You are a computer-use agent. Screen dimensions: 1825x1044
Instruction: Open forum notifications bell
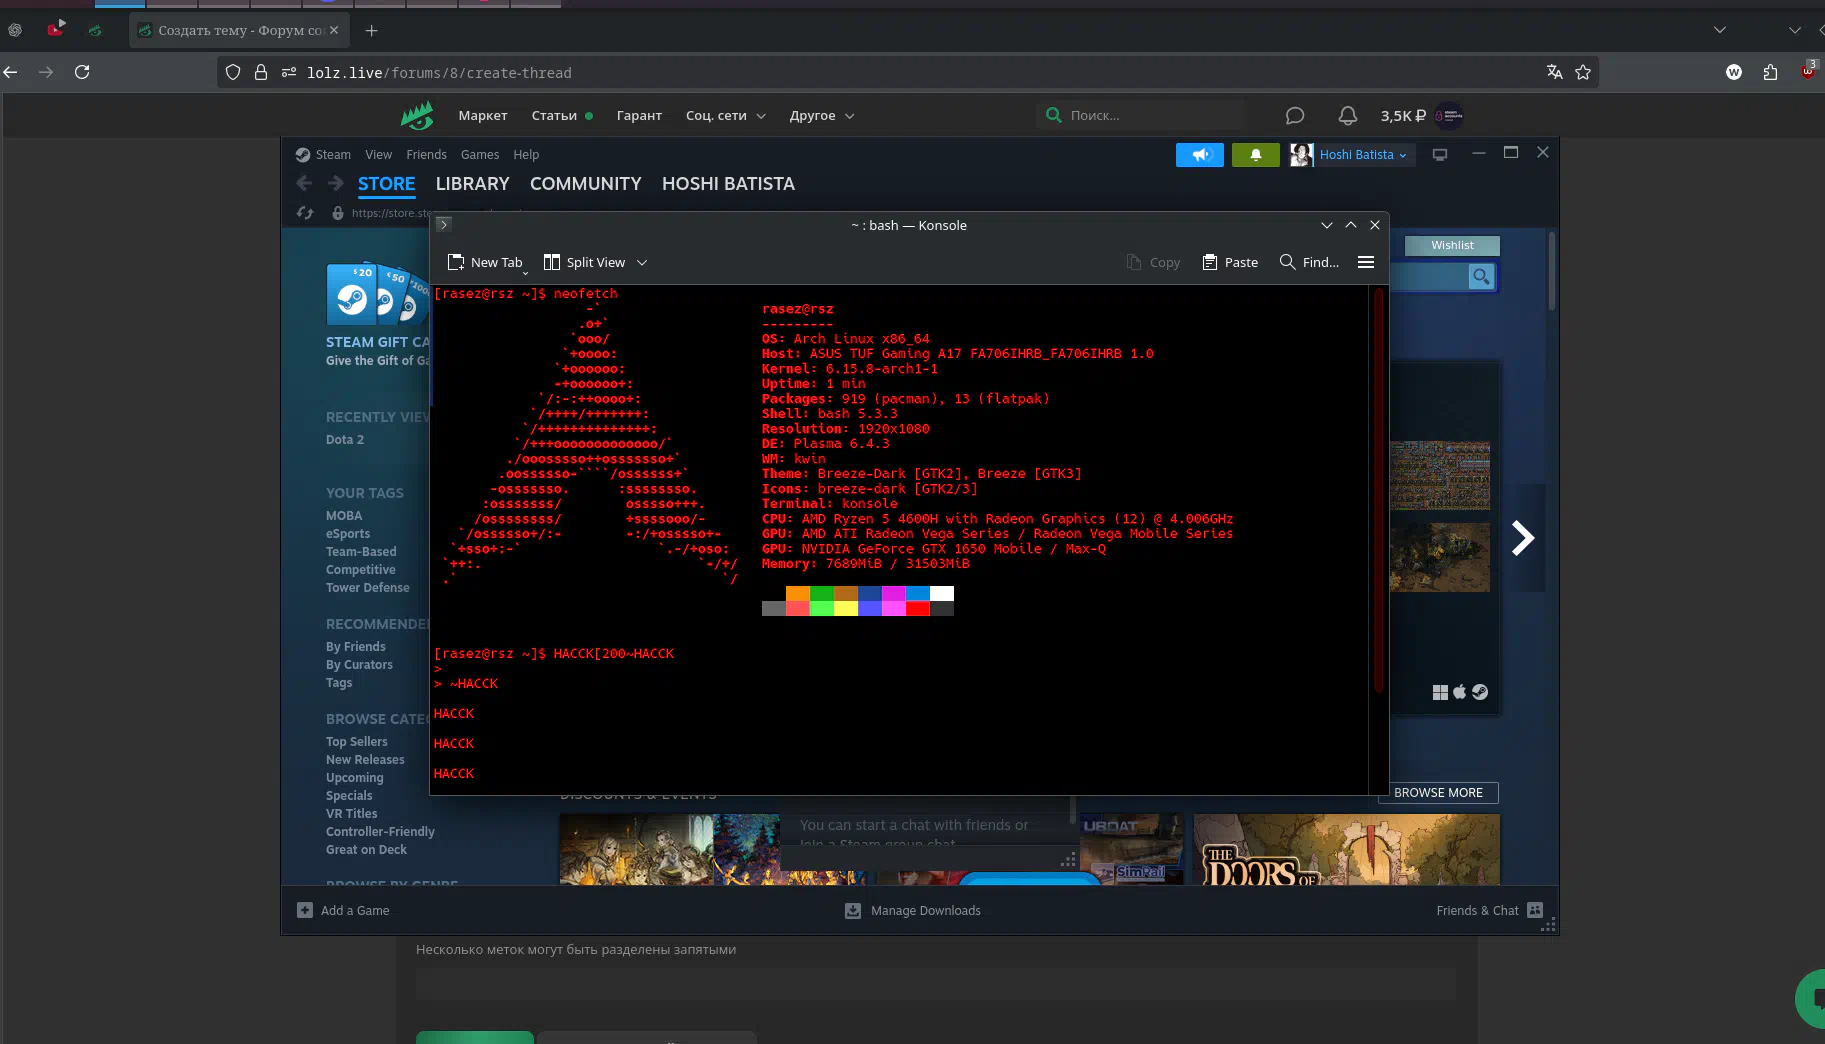tap(1348, 115)
